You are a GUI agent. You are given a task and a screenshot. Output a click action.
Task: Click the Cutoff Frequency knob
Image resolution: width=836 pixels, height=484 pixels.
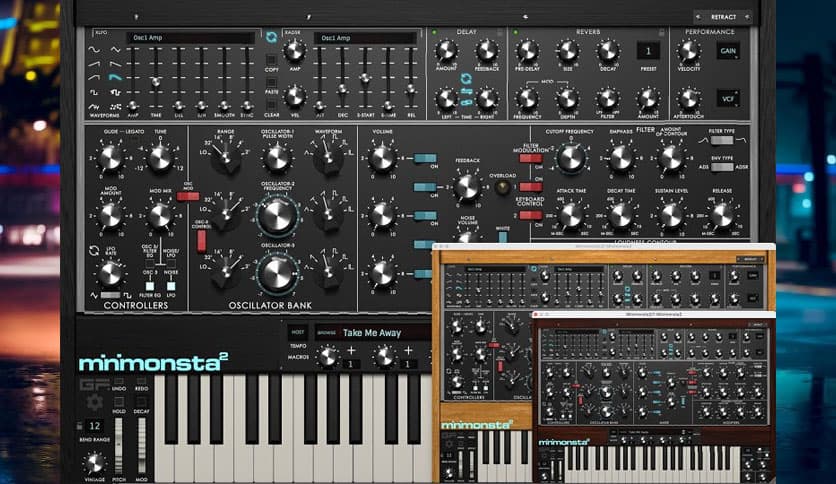(571, 158)
